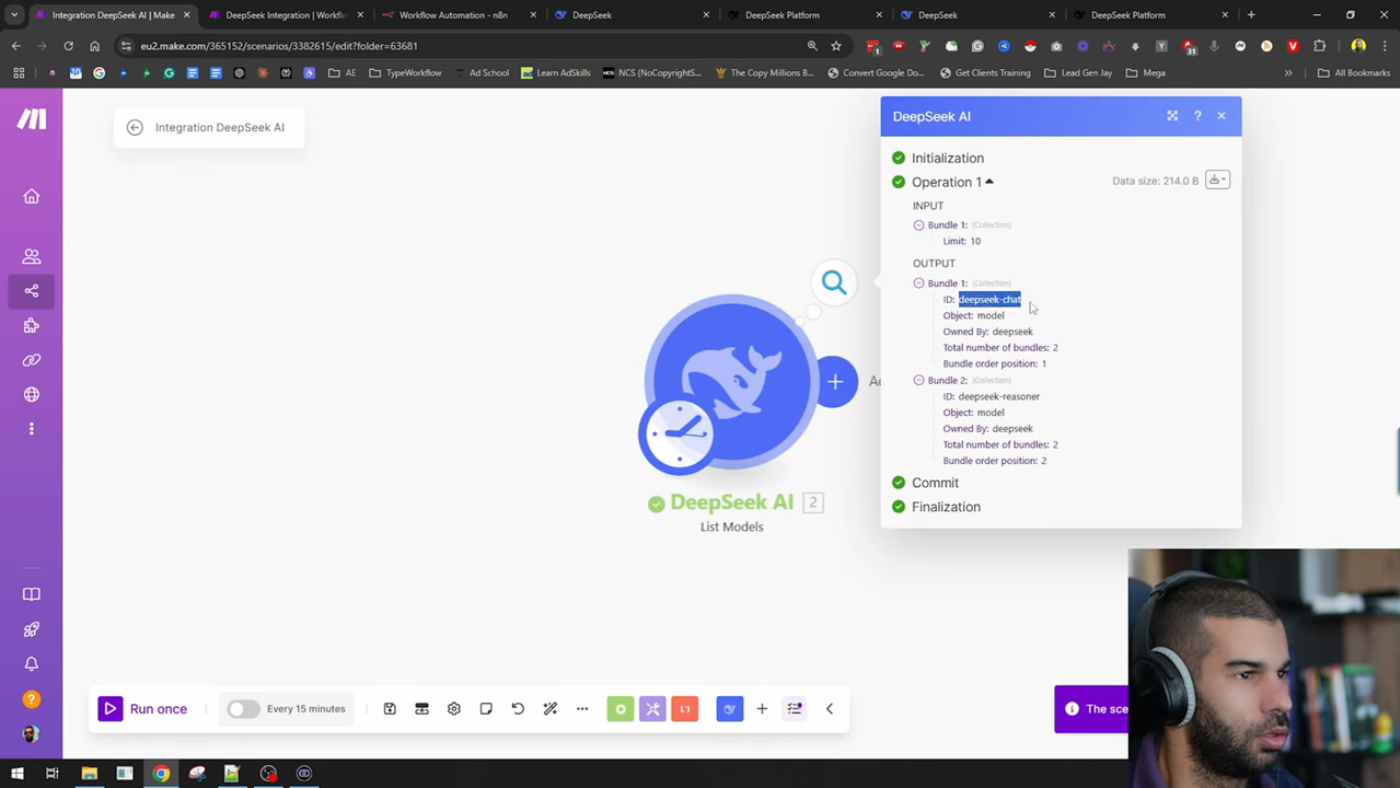The image size is (1400, 788).
Task: Click the clock schedule icon on module
Action: [677, 435]
